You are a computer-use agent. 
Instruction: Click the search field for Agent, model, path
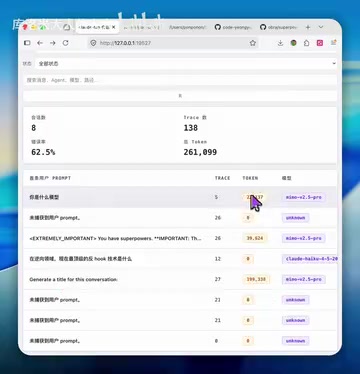180,80
